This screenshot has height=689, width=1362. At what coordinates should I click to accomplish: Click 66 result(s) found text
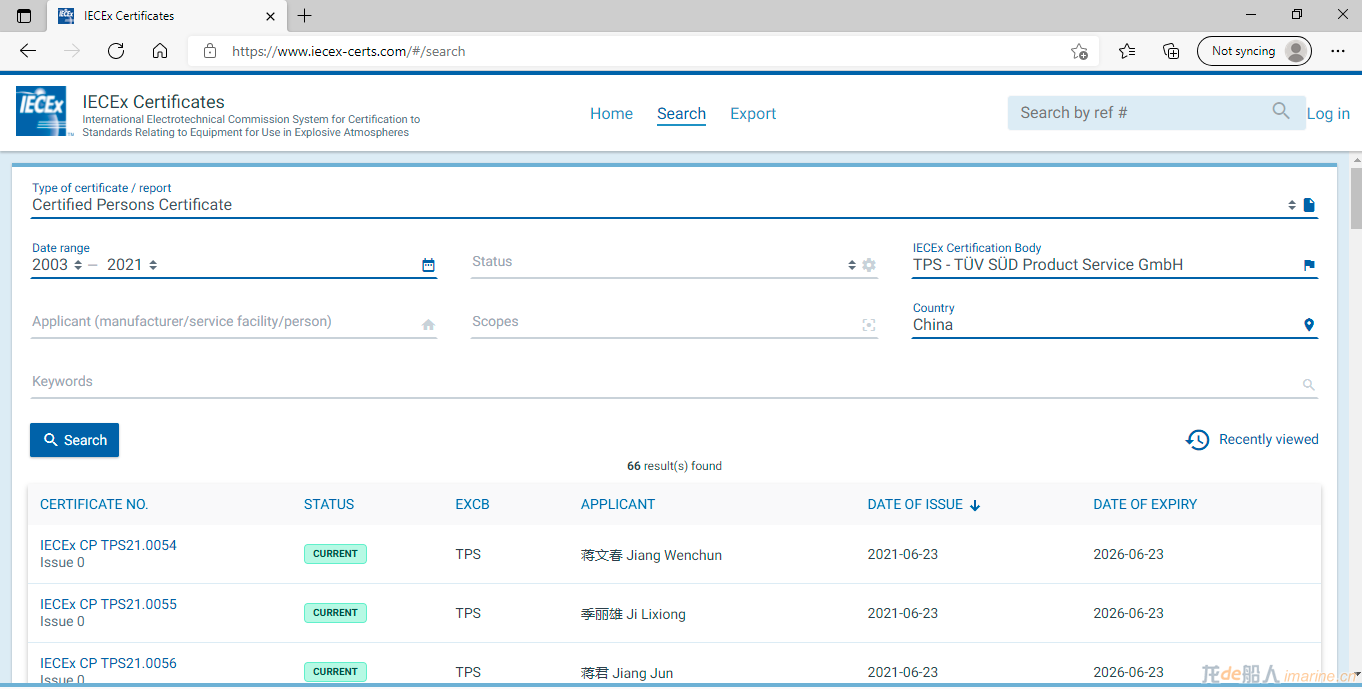(x=674, y=466)
